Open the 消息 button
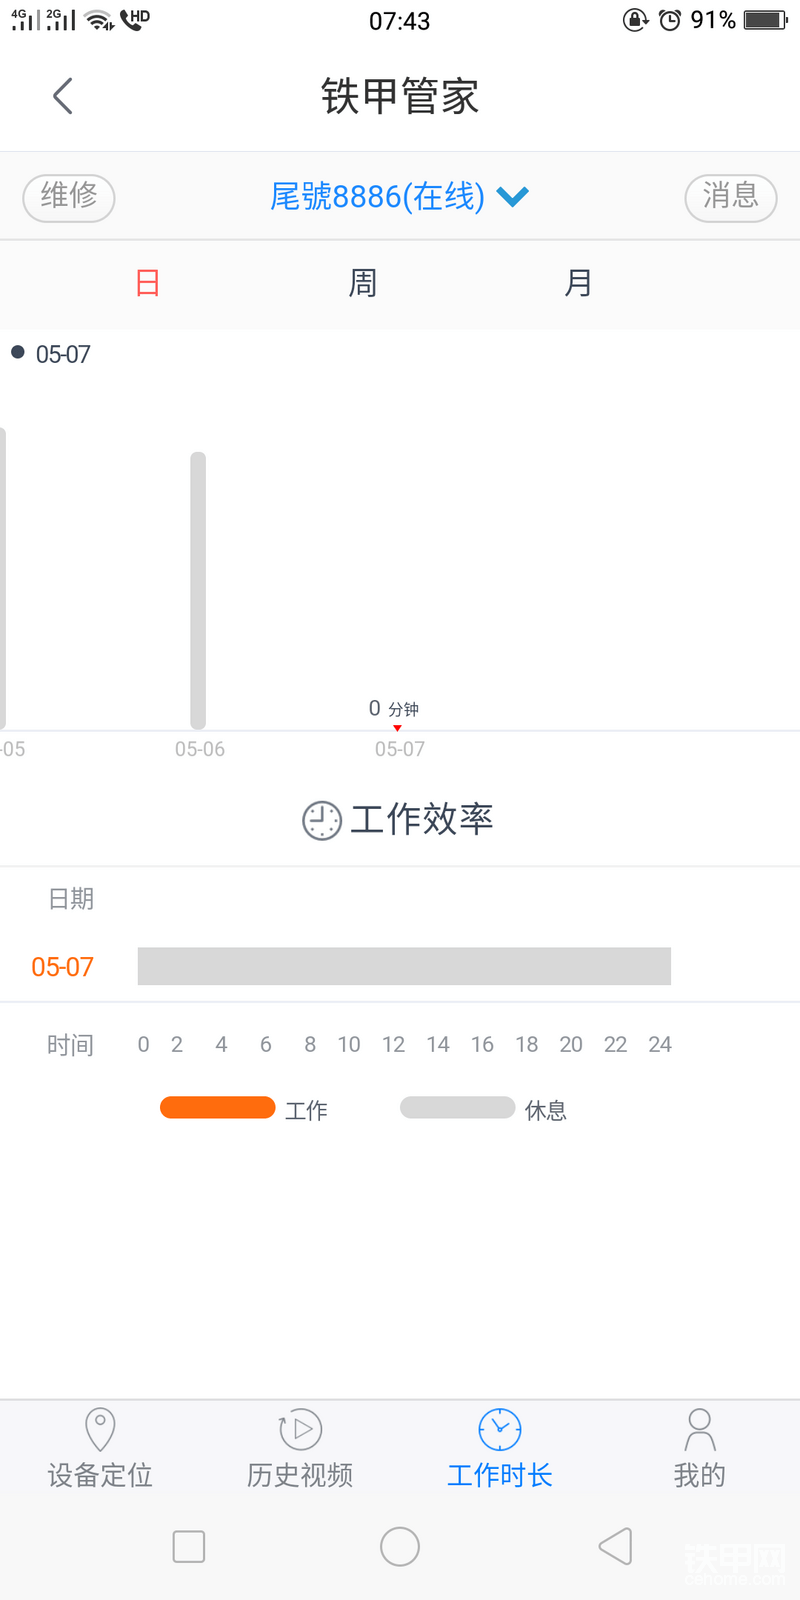This screenshot has height=1600, width=800. pyautogui.click(x=731, y=197)
